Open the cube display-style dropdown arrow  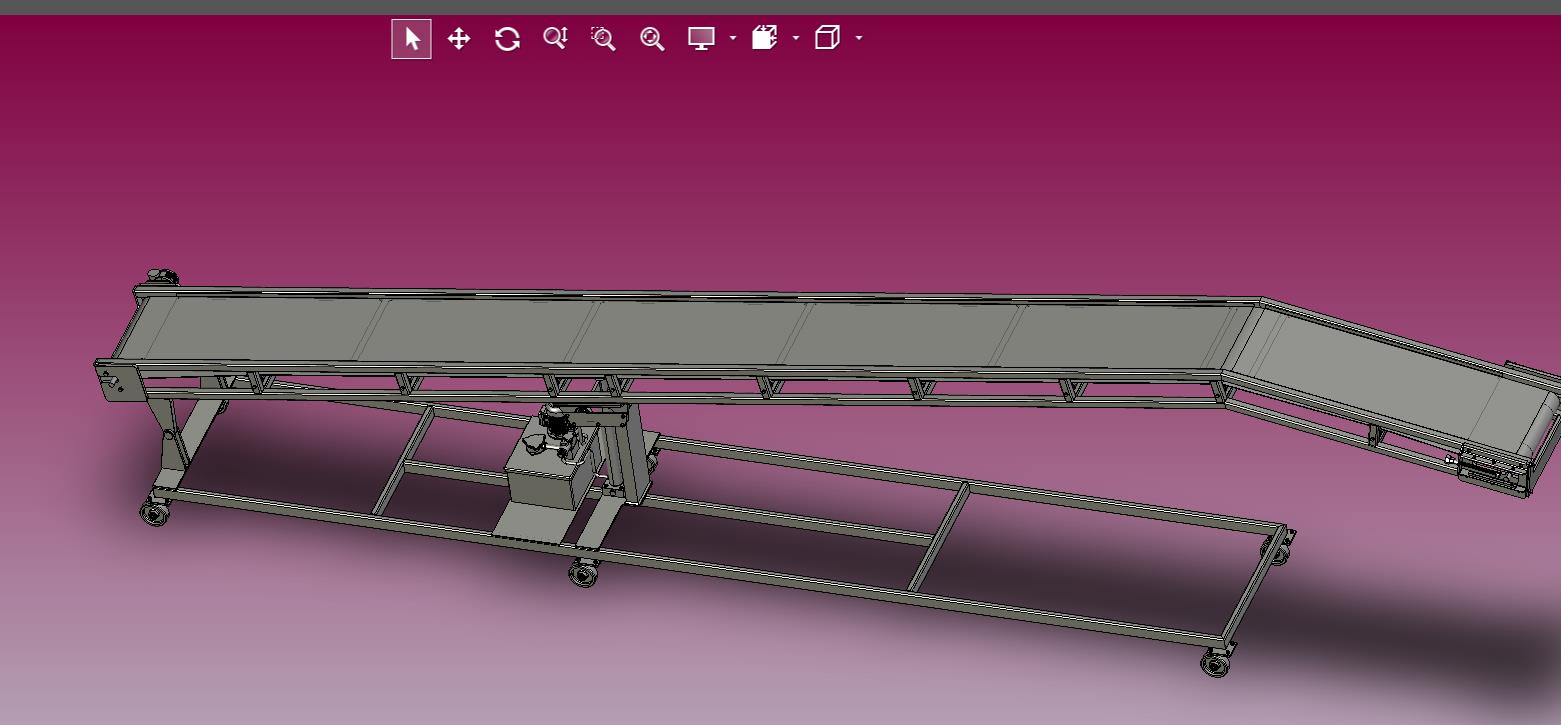pos(859,38)
